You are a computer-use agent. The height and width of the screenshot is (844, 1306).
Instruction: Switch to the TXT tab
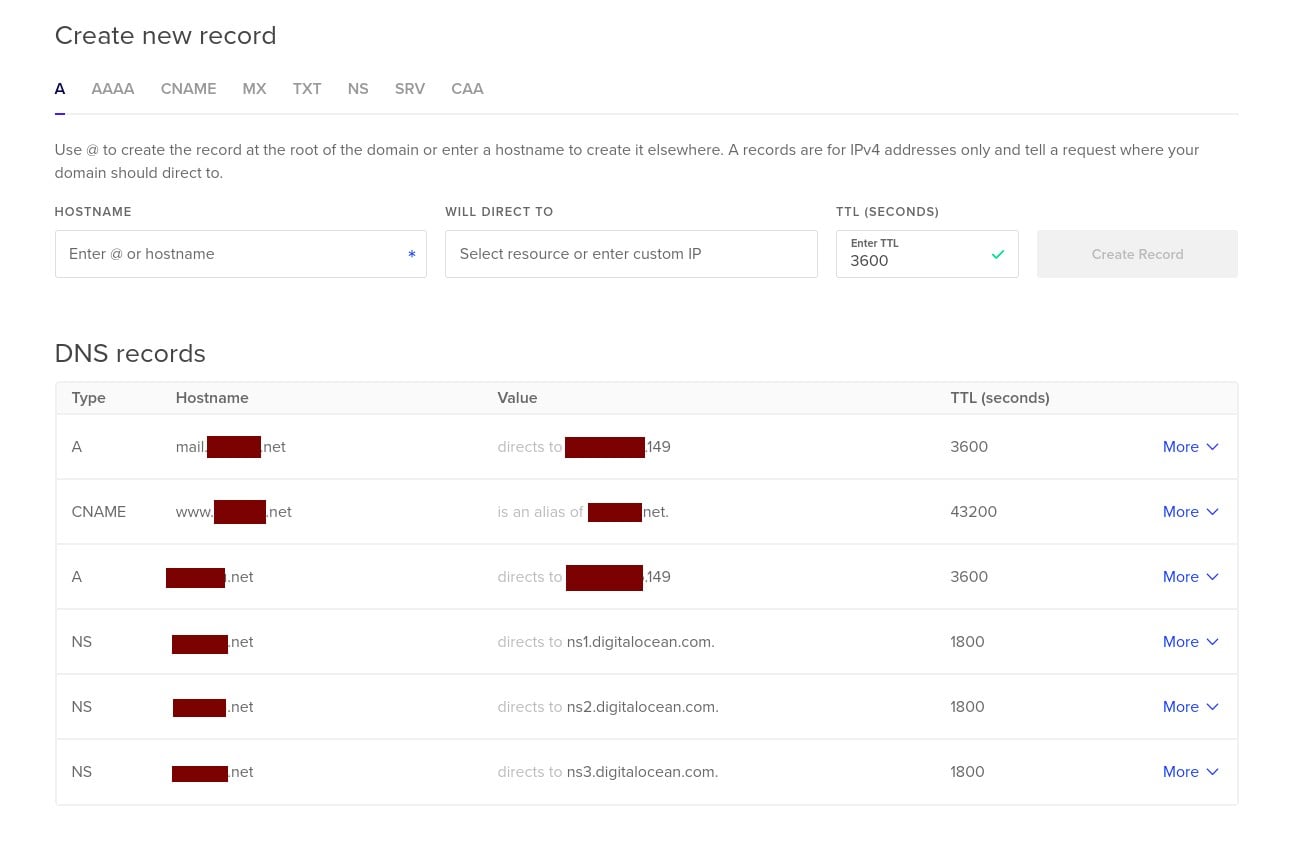point(307,89)
